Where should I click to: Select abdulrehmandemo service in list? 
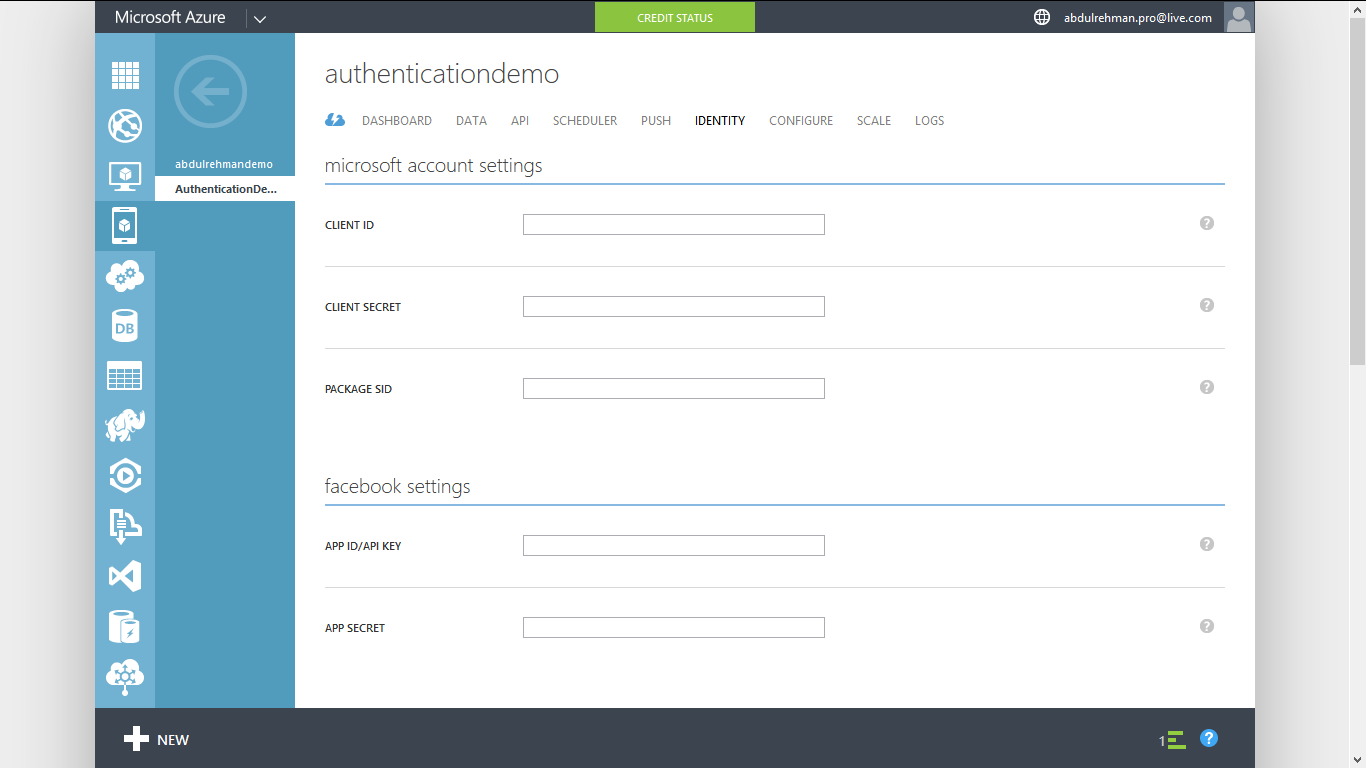tap(224, 164)
